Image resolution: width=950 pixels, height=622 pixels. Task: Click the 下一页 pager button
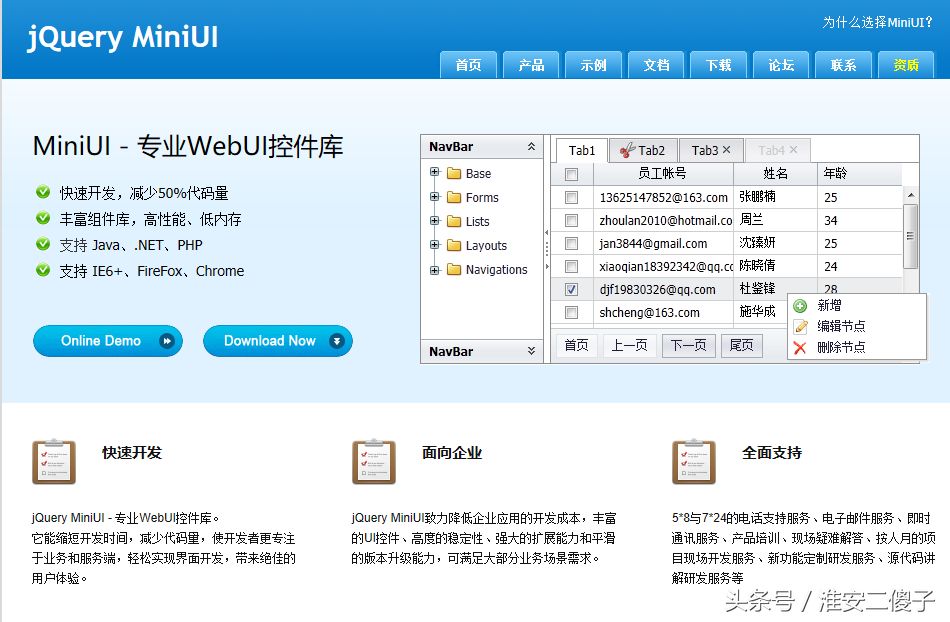pos(689,346)
